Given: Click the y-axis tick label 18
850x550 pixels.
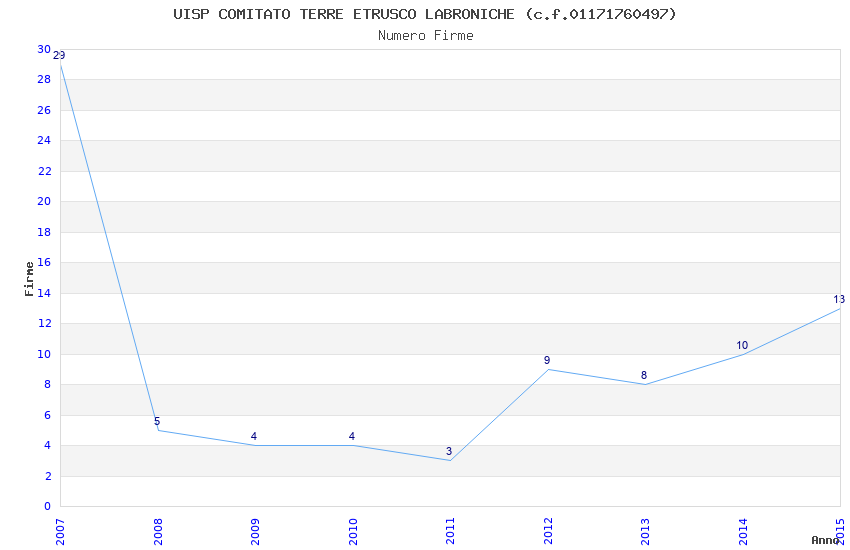Looking at the screenshot, I should coord(44,232).
